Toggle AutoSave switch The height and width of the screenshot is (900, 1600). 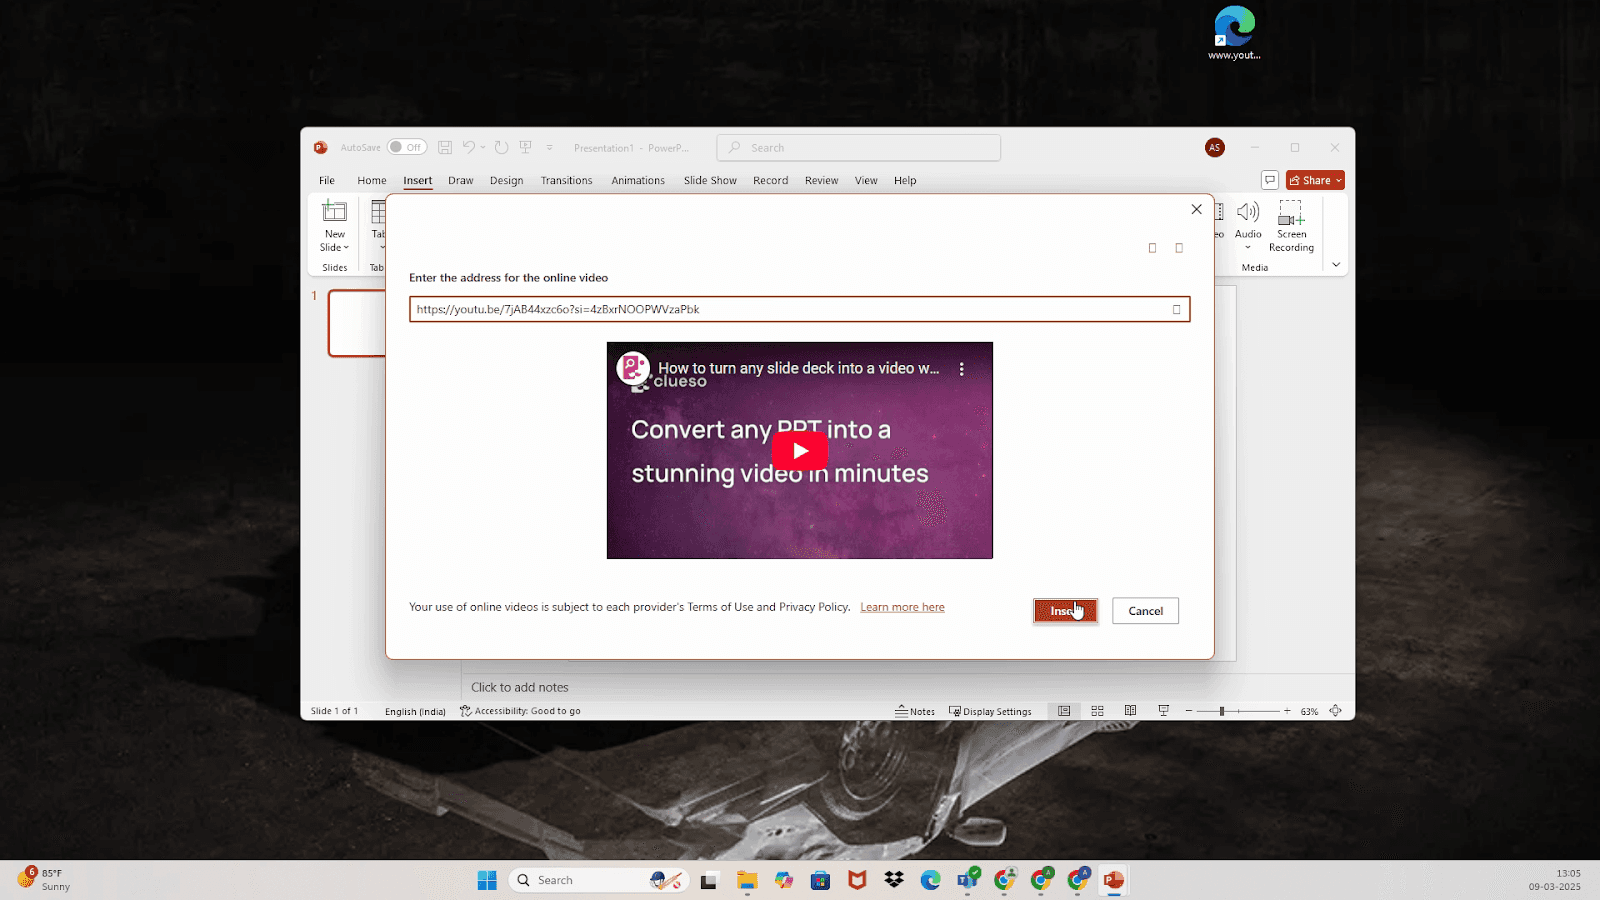[x=407, y=147]
